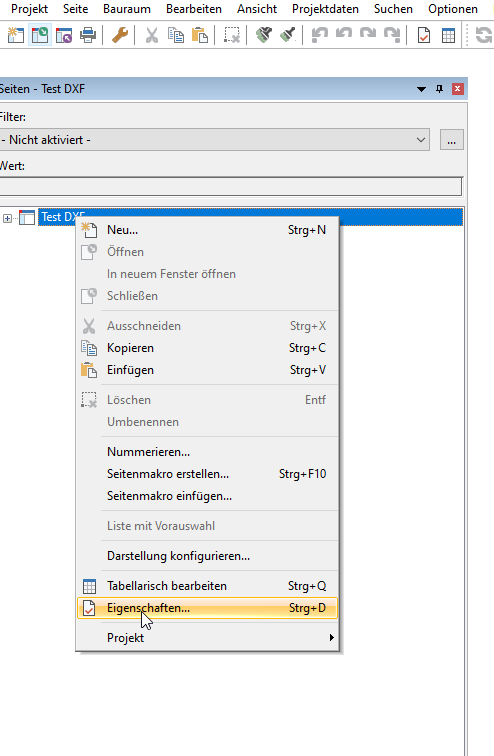This screenshot has width=494, height=756.
Task: Click the table grid icon in toolbar
Action: [x=448, y=35]
